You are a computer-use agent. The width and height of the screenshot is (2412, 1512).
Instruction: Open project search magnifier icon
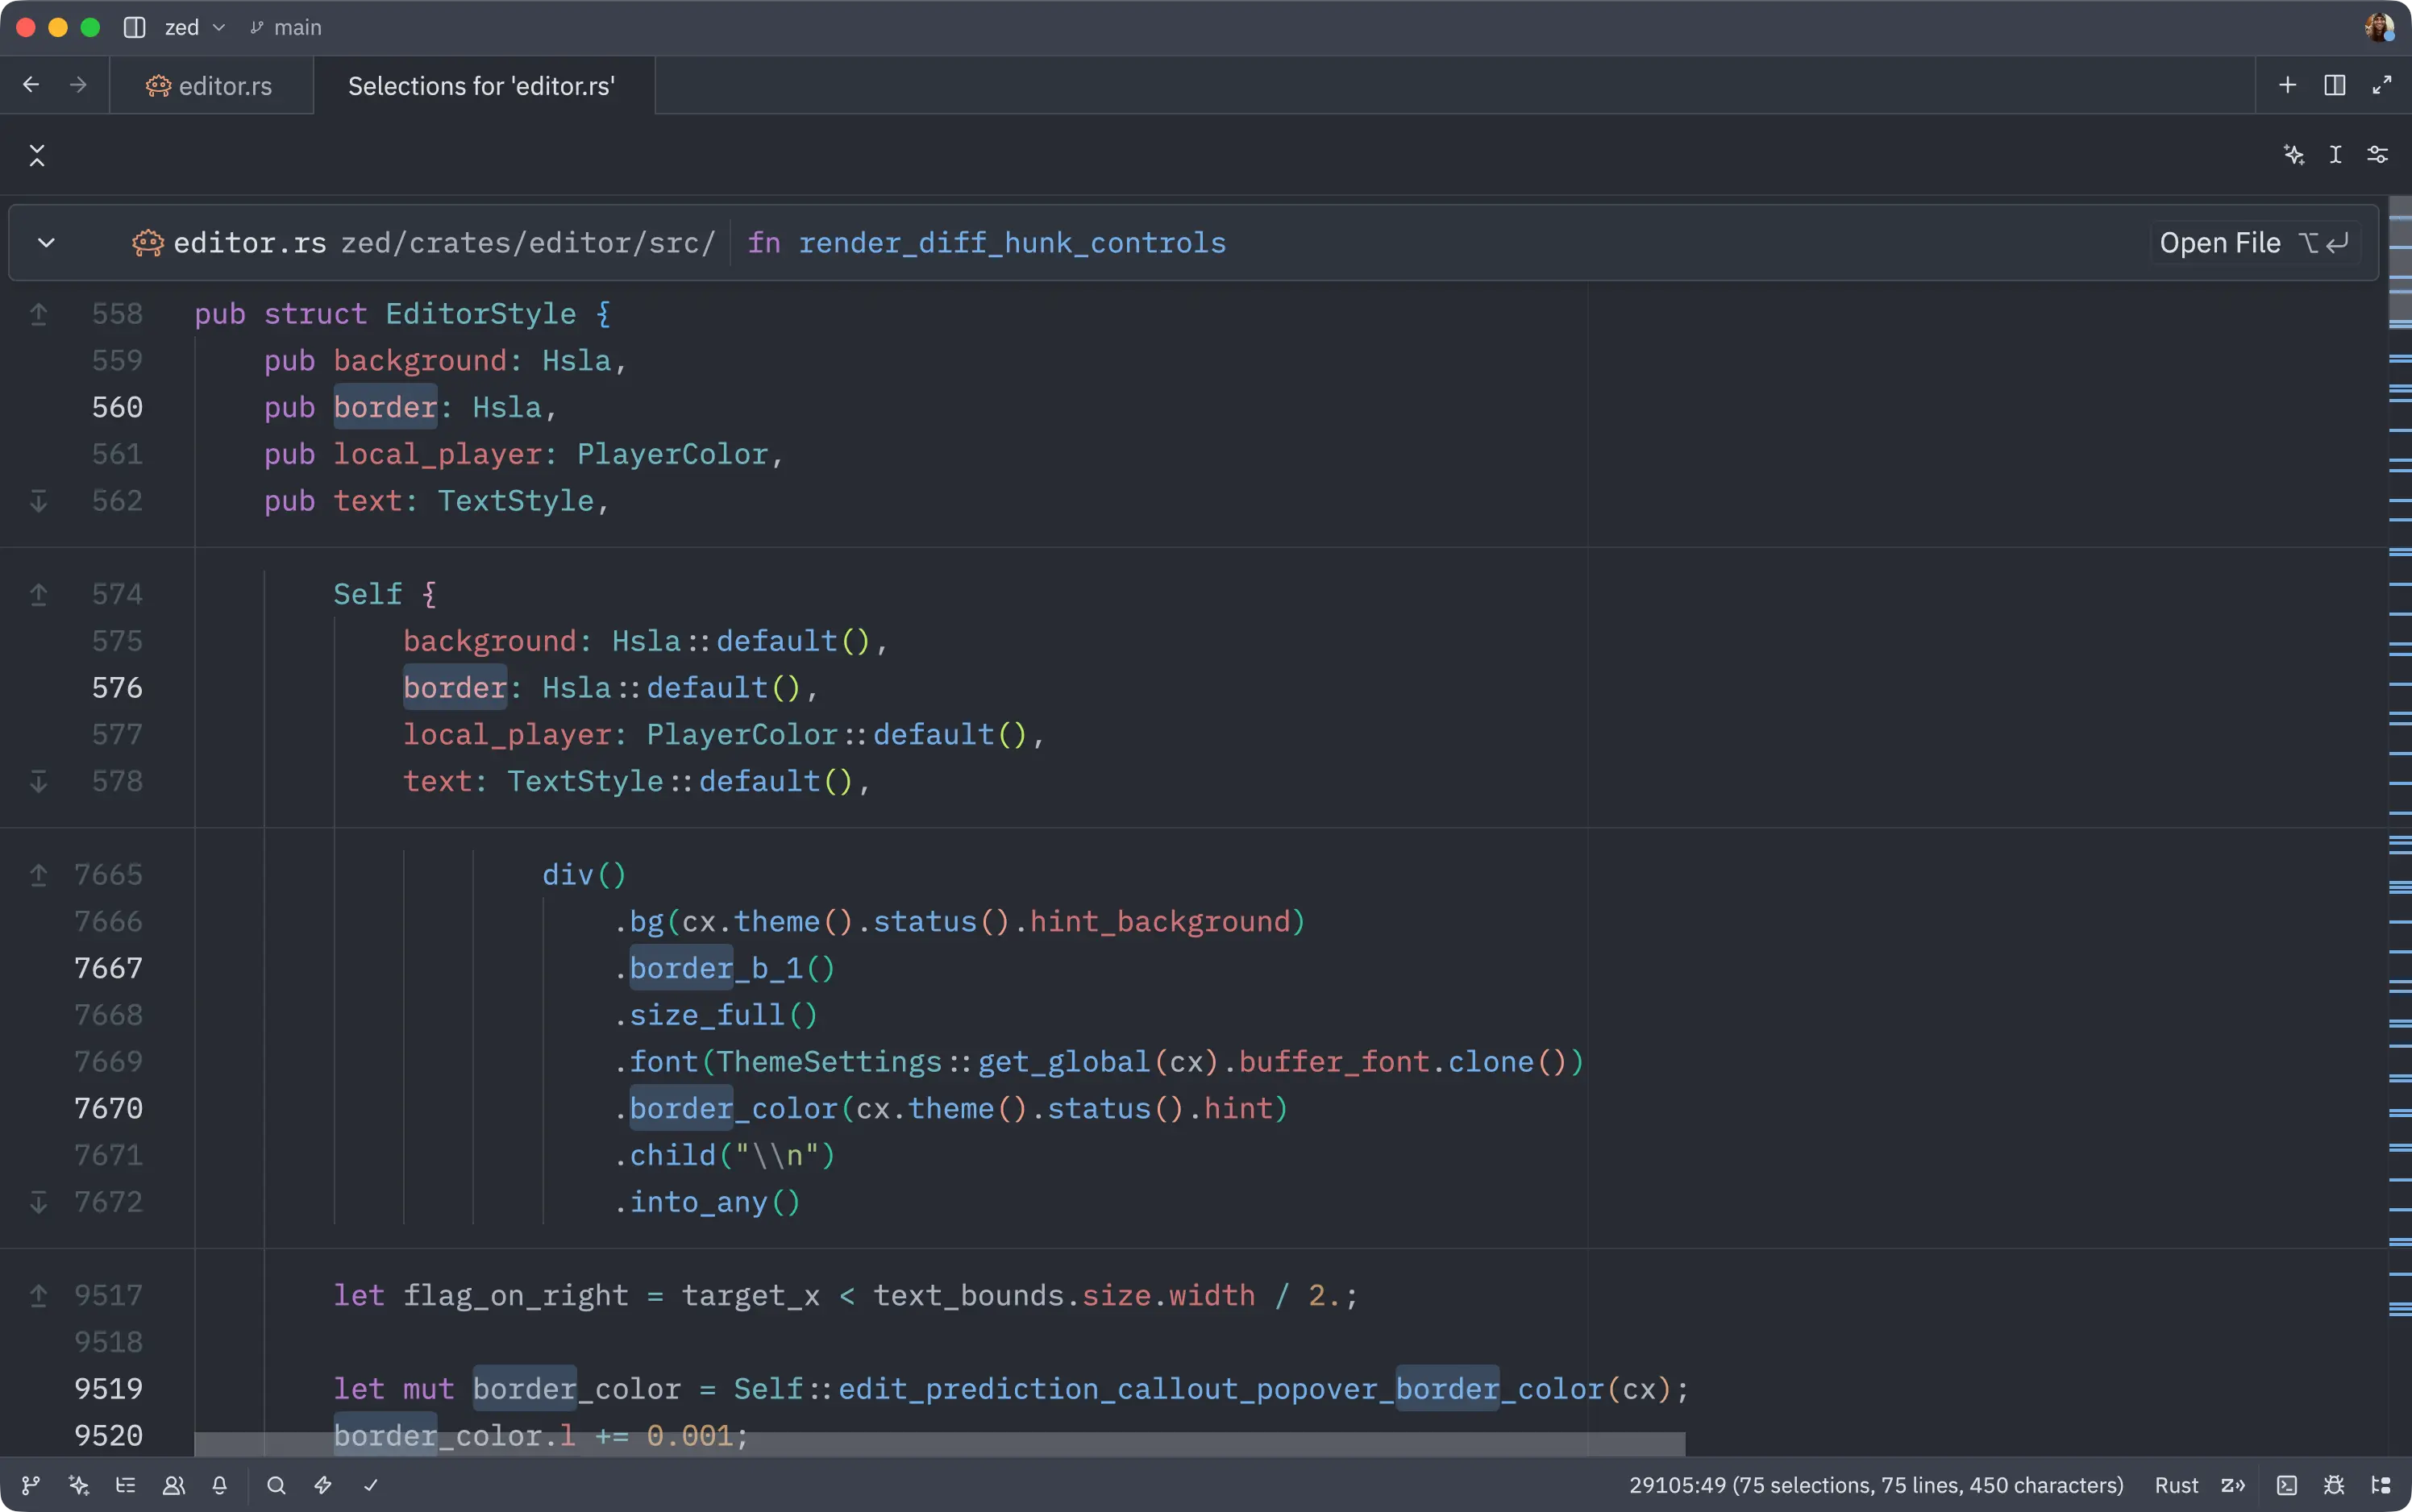coord(277,1485)
